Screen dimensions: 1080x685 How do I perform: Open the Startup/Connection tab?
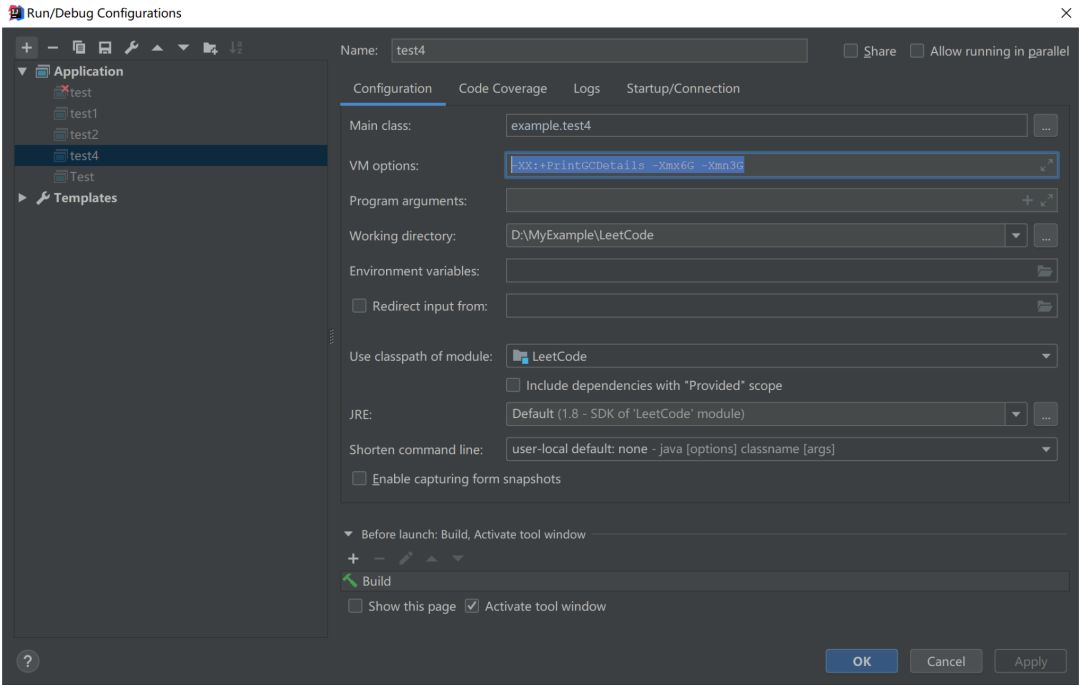(682, 88)
